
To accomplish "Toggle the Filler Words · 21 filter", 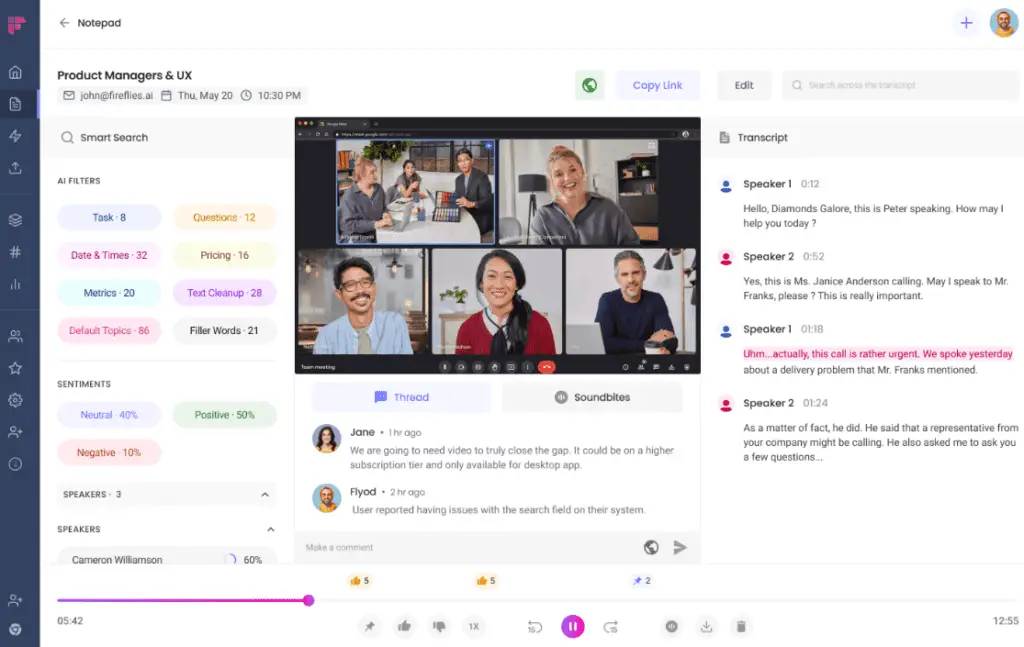I will (224, 330).
